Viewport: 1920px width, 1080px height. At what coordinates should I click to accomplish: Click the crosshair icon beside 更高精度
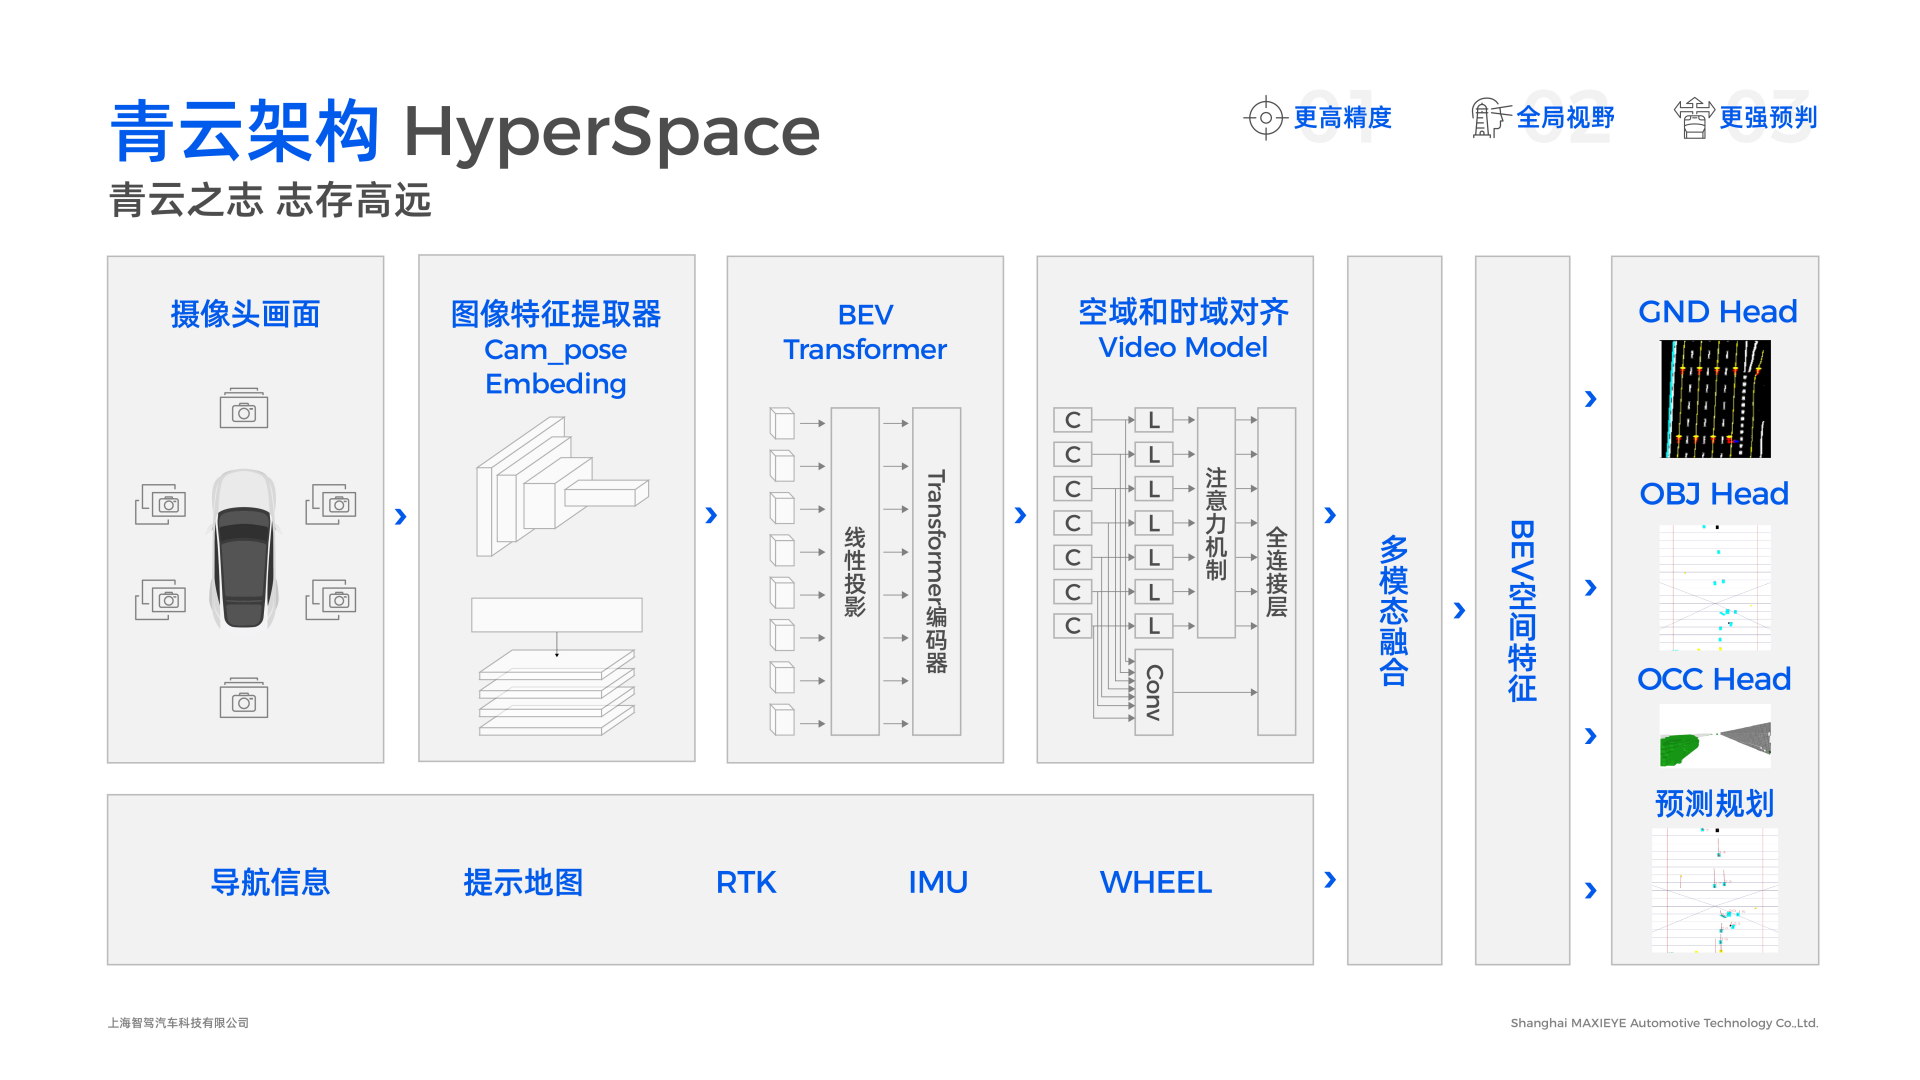point(1265,117)
